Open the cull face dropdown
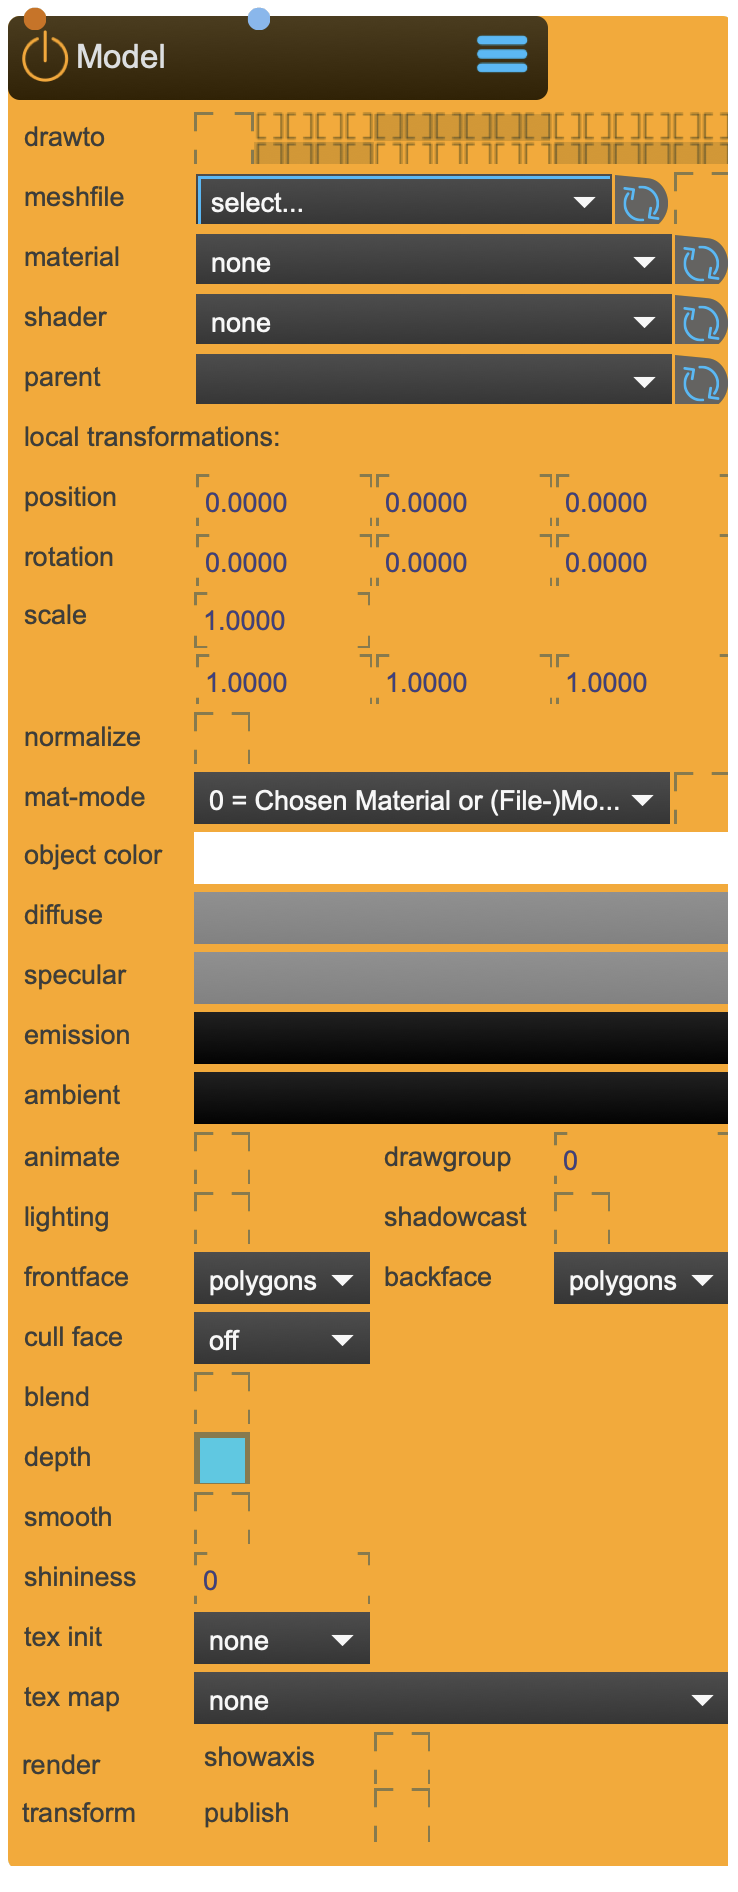 (281, 1340)
